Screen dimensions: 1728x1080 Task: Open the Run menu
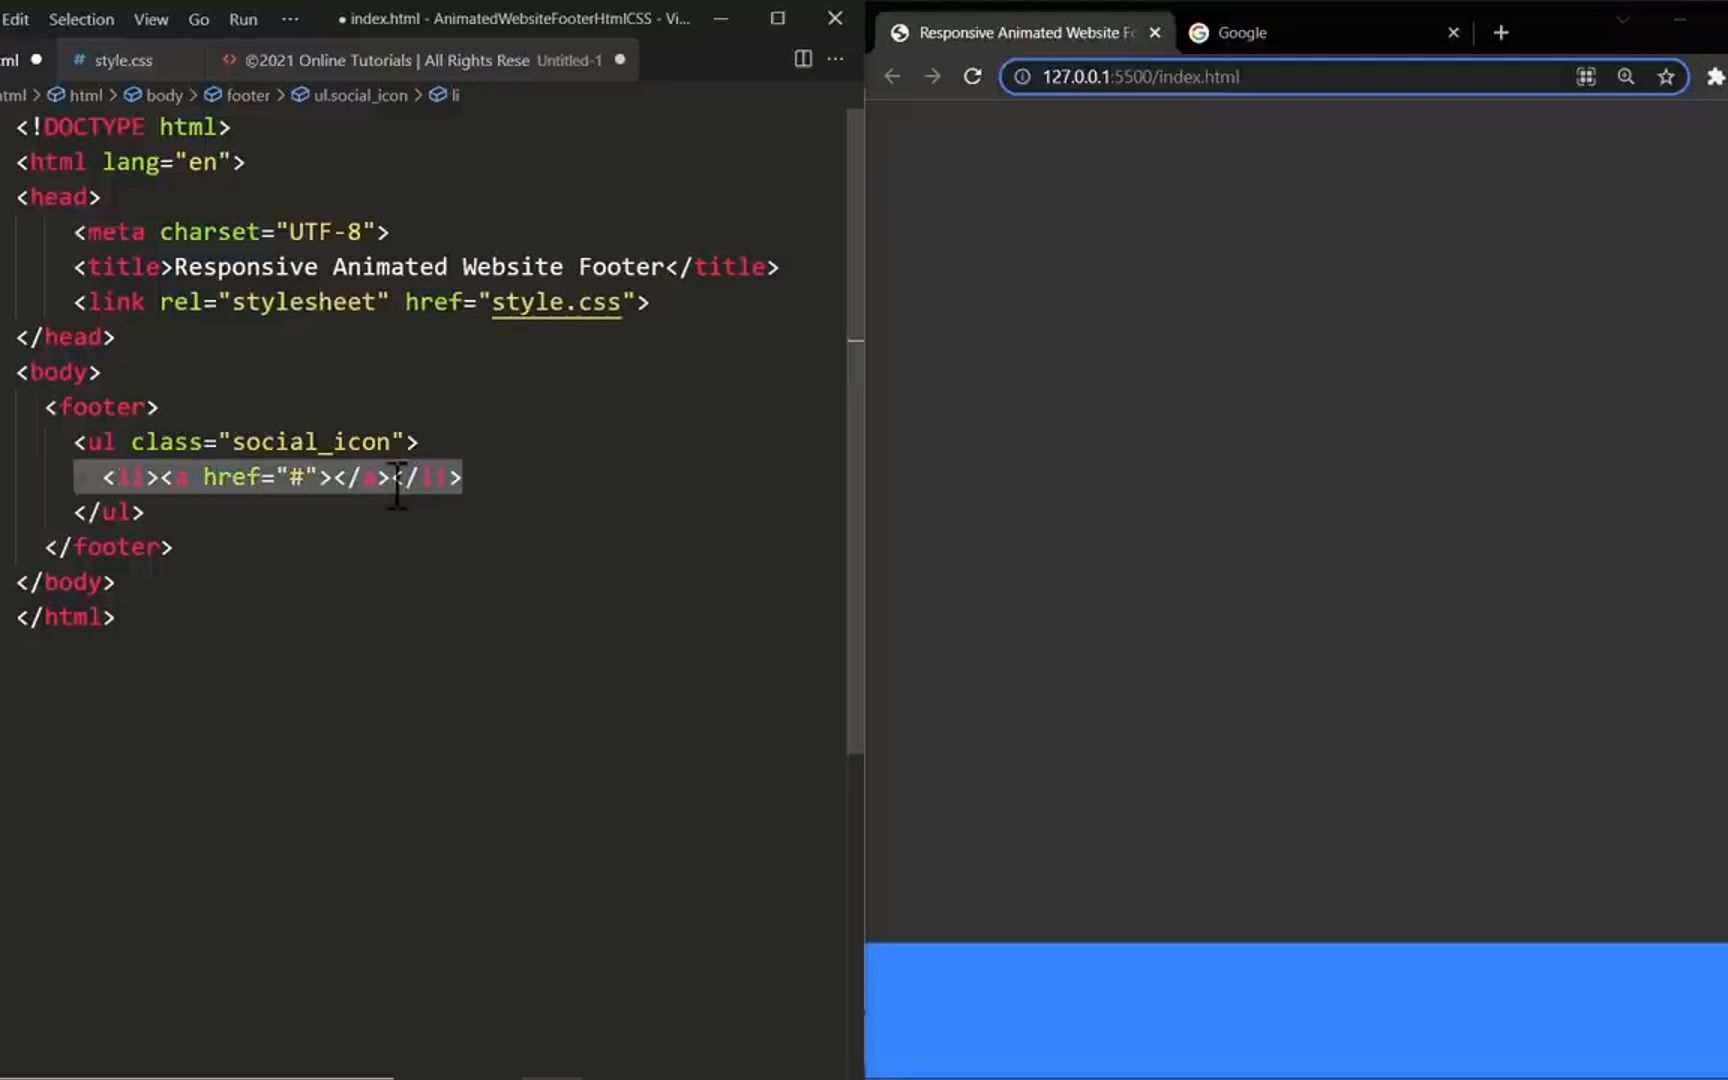click(x=243, y=19)
